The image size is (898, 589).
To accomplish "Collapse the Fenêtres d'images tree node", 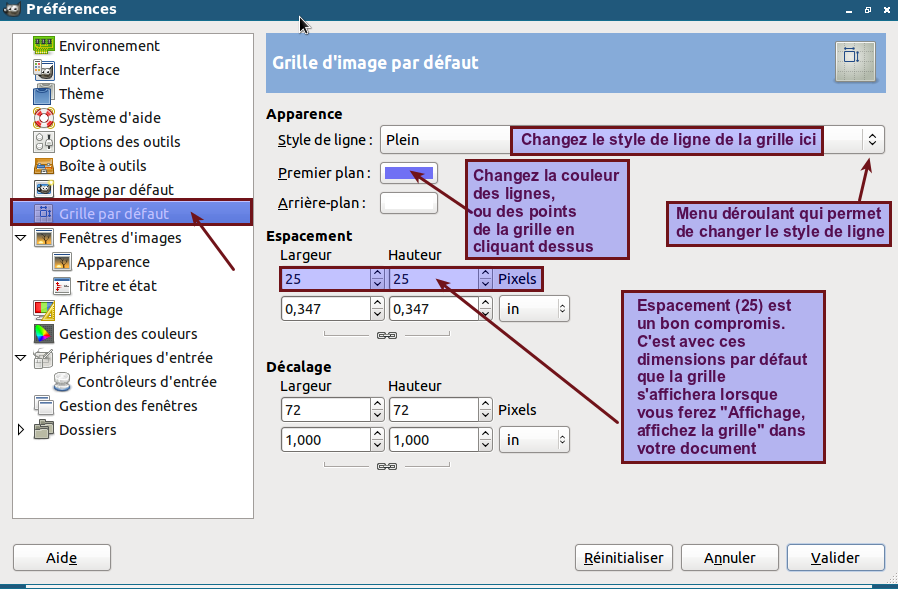I will click(22, 238).
